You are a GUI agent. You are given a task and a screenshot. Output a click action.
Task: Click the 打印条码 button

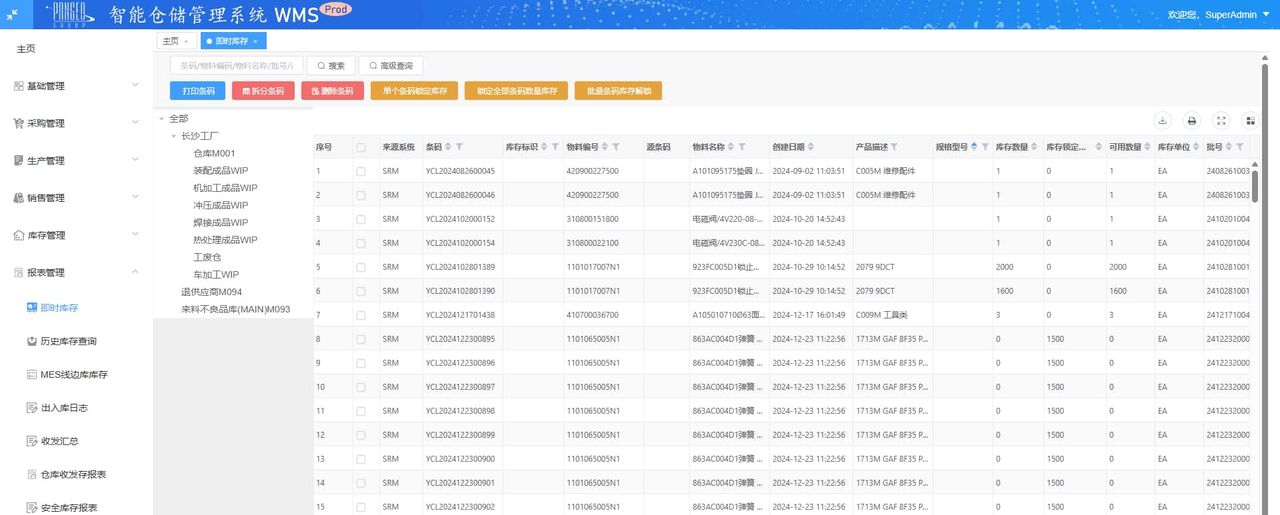click(198, 91)
